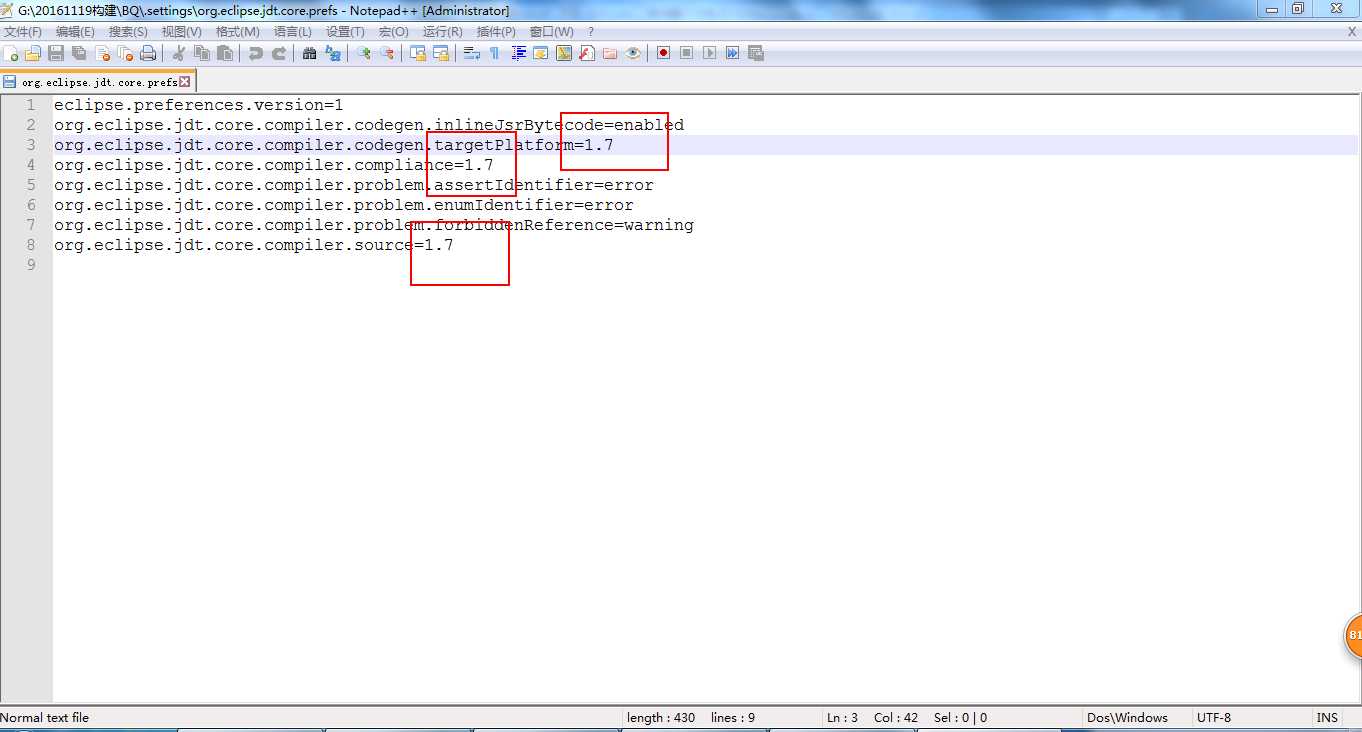1362x732 pixels.
Task: Click the Redo arrow icon
Action: coord(279,53)
